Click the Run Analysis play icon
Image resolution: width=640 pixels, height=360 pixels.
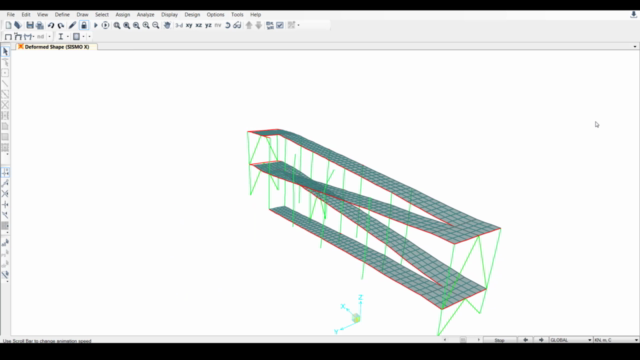click(96, 25)
